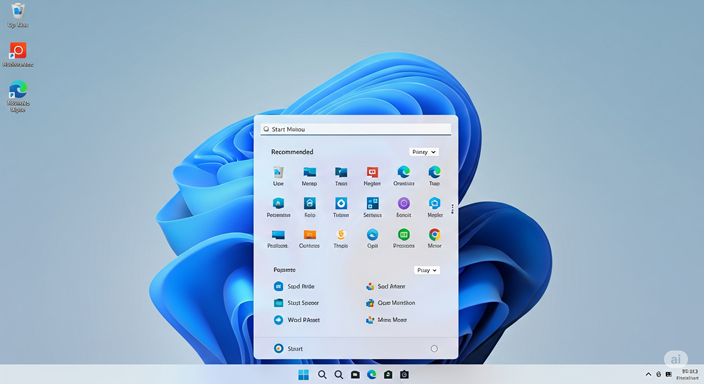Expand the system tray hidden icons chevron
704x384 pixels.
click(x=648, y=374)
